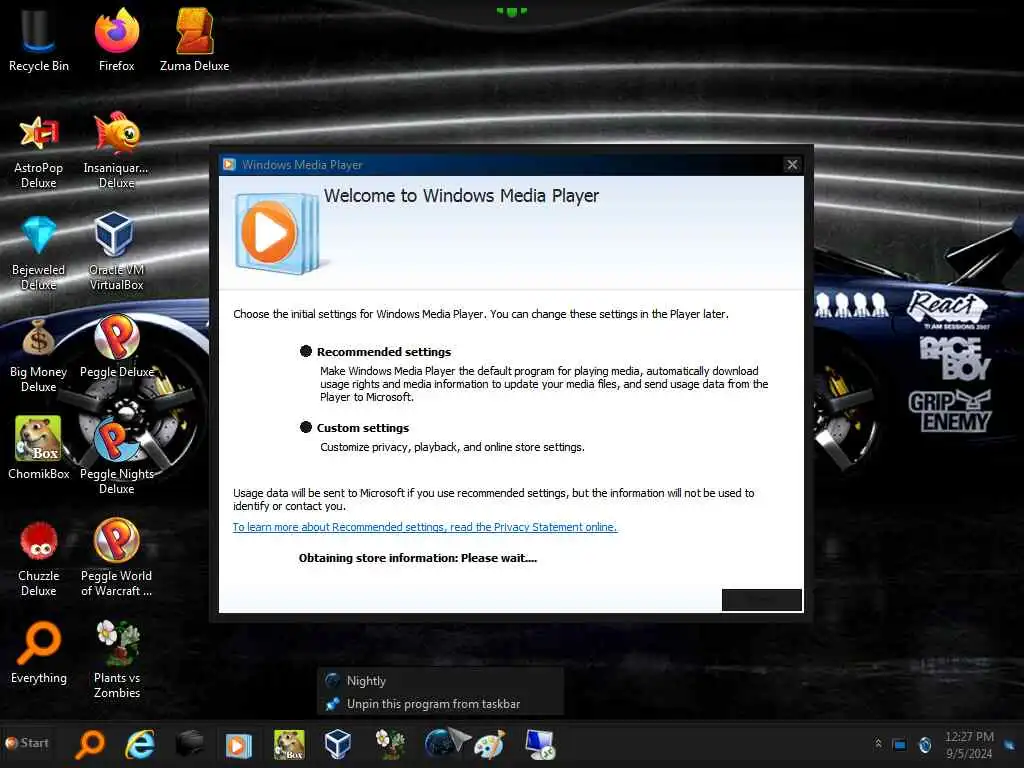Select the Recommended settings radio button

click(x=306, y=351)
